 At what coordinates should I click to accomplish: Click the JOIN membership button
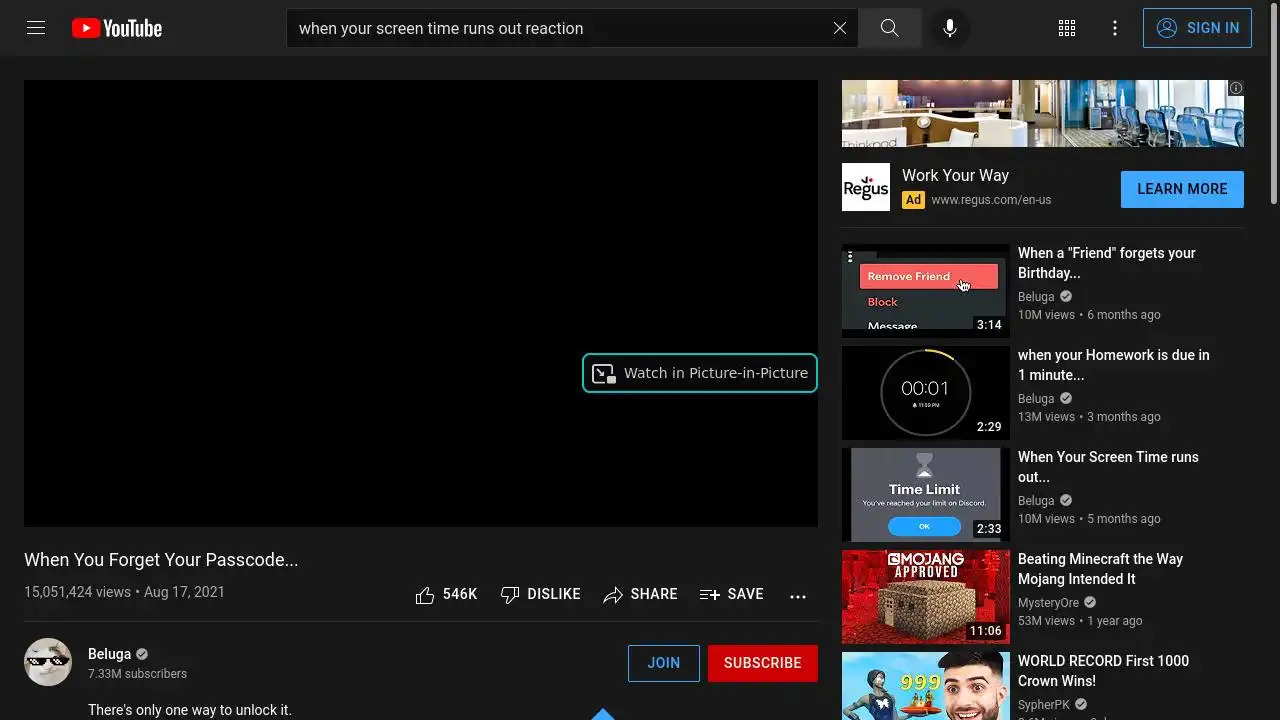point(664,663)
